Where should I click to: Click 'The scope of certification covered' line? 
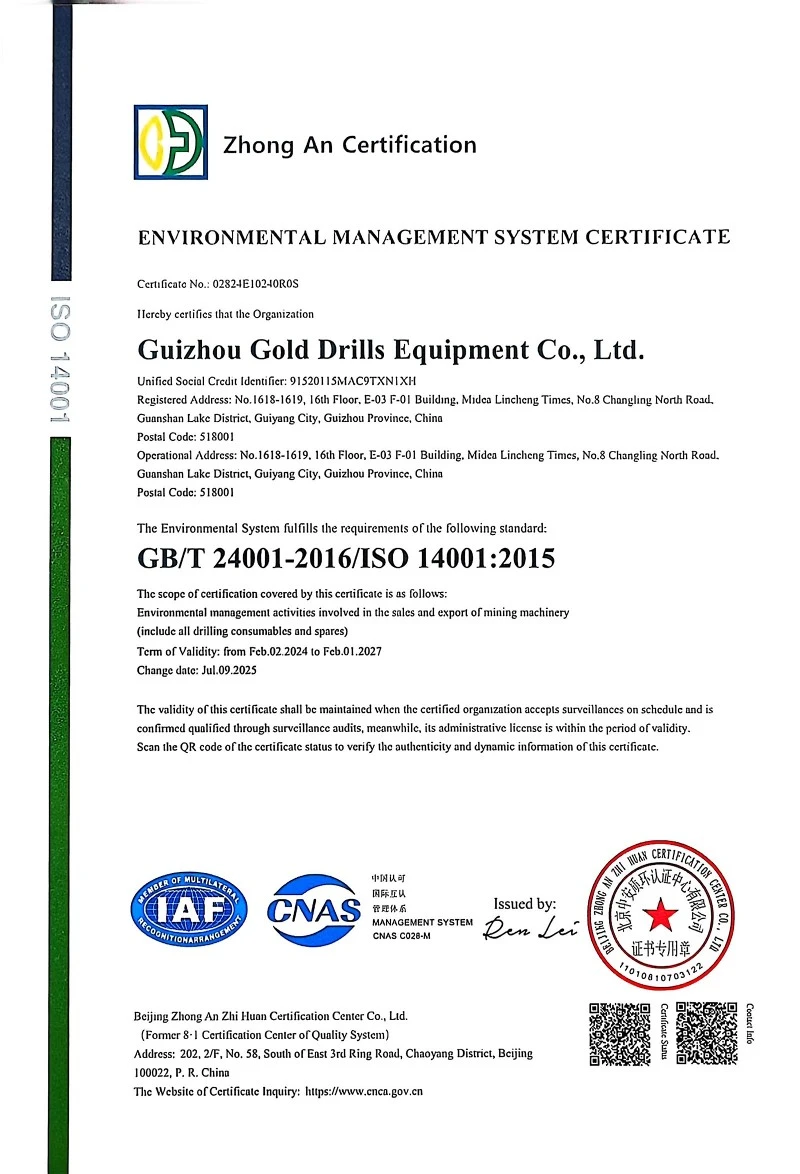click(x=292, y=594)
